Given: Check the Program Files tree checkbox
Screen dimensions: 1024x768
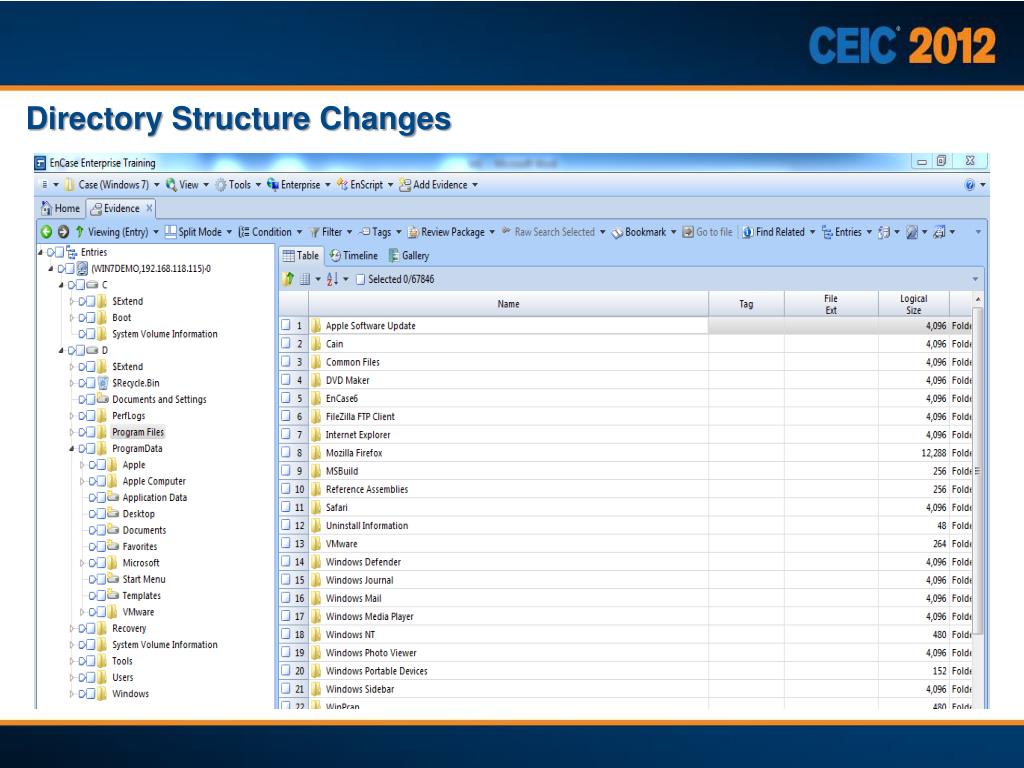Looking at the screenshot, I should (91, 432).
